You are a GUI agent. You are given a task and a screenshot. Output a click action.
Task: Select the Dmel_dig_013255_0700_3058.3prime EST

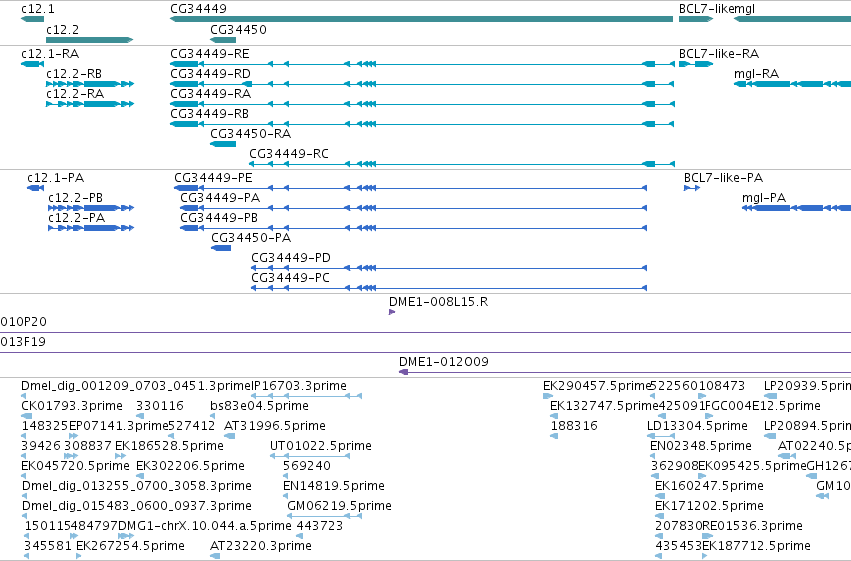coord(25,496)
